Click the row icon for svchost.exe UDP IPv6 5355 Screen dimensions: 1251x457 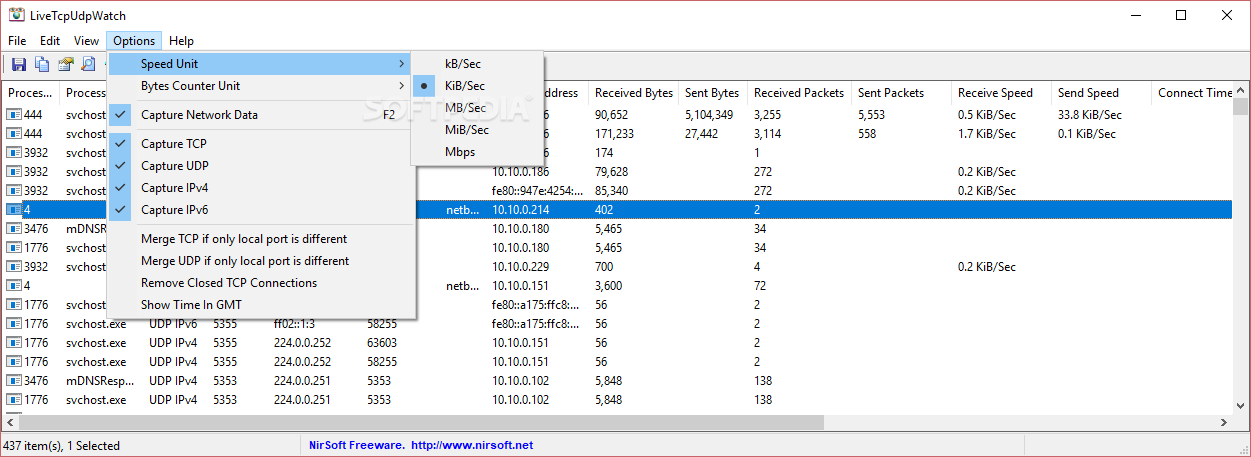(x=14, y=324)
